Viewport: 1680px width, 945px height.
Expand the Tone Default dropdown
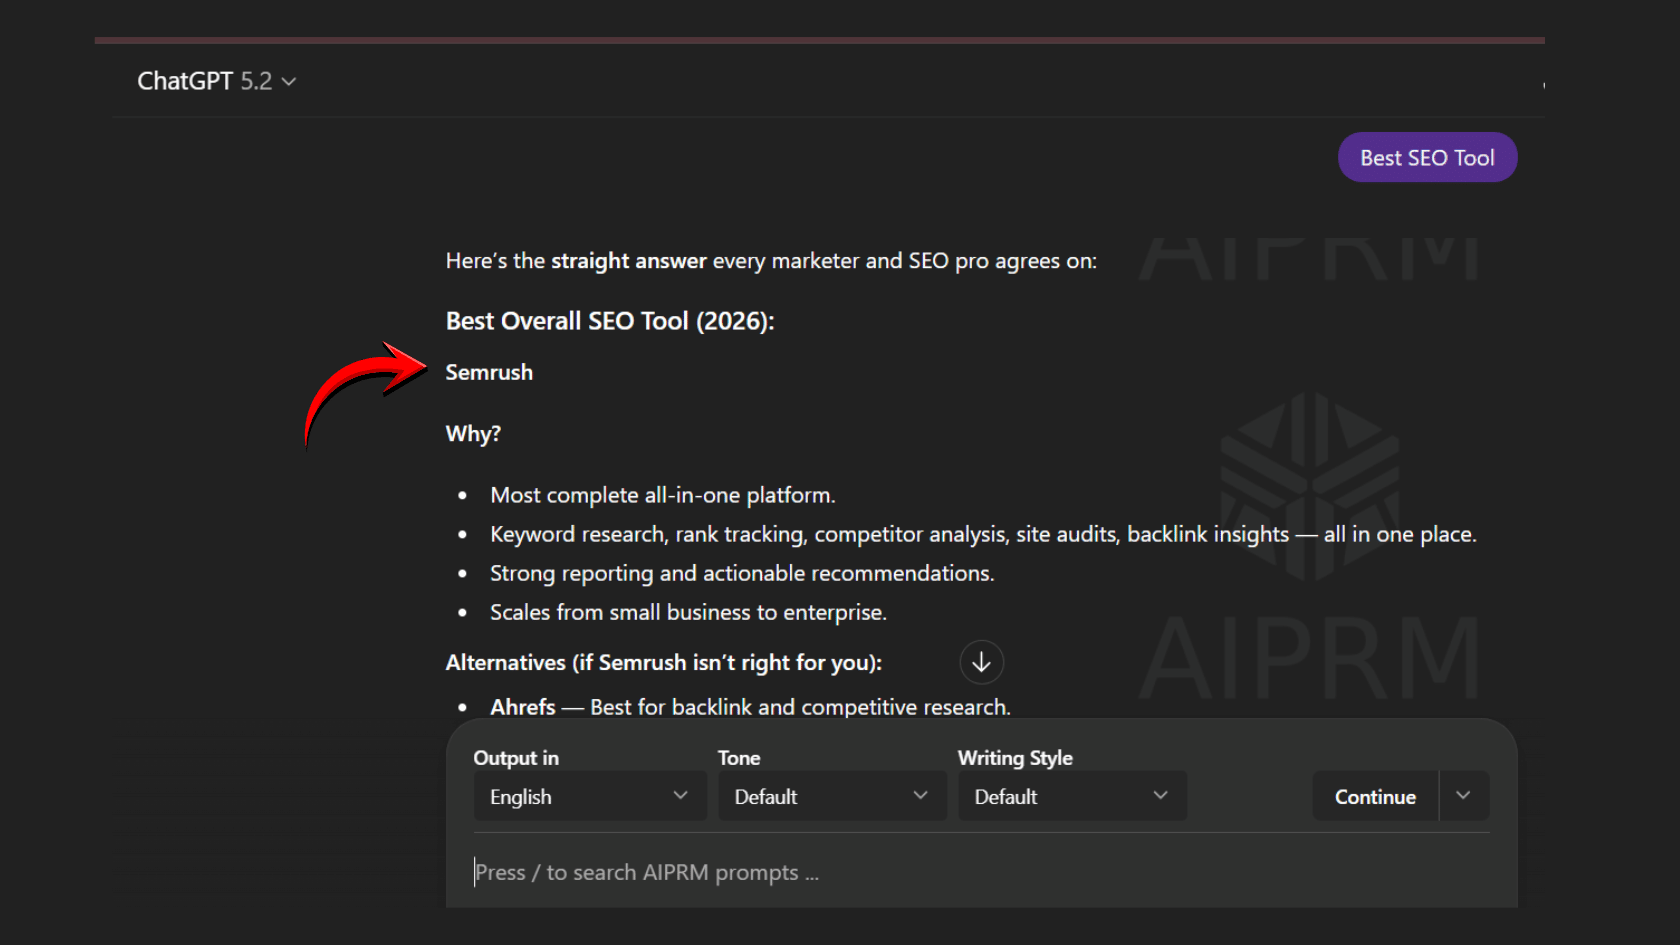pyautogui.click(x=832, y=796)
